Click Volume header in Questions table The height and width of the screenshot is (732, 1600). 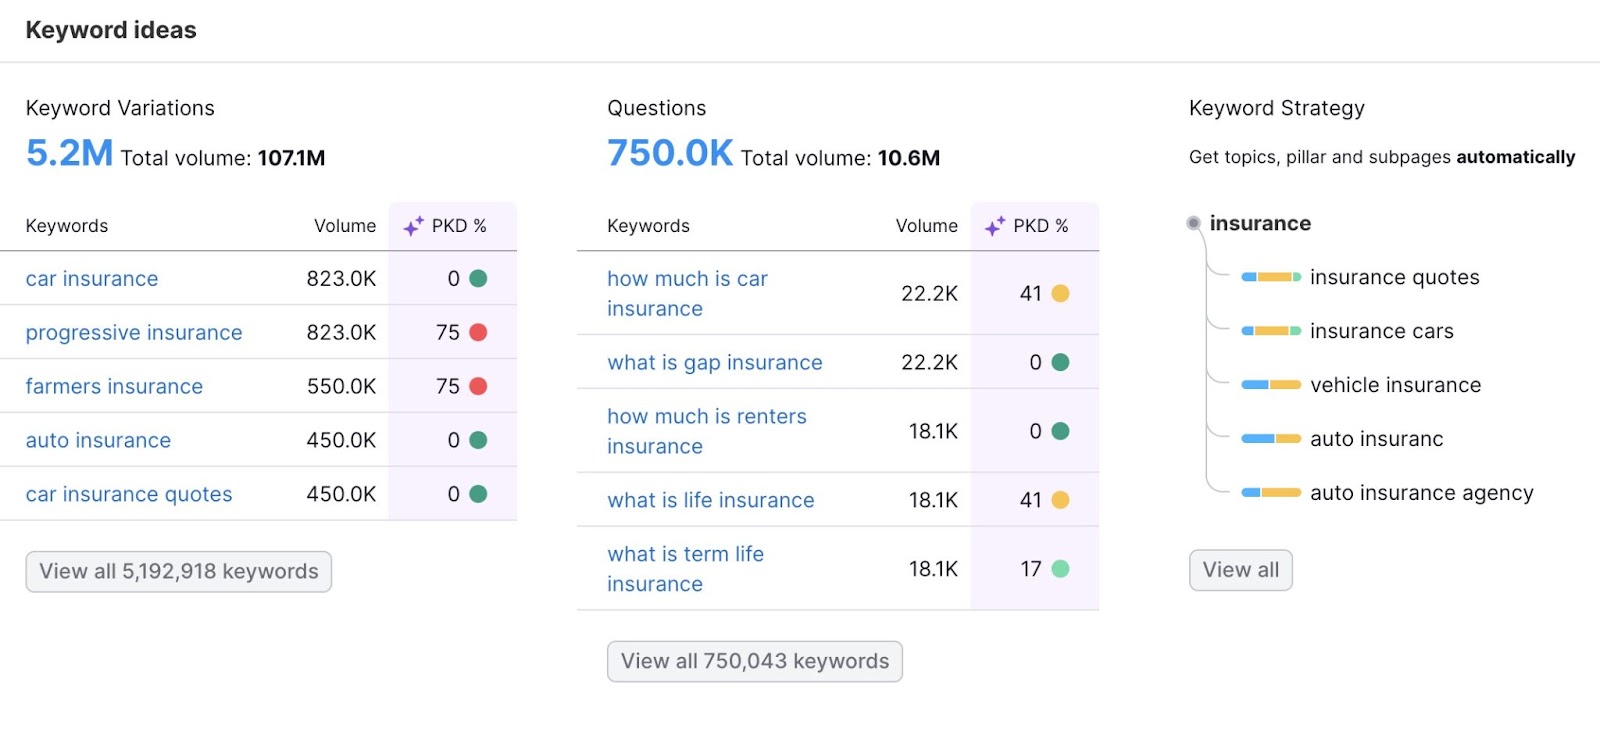click(927, 227)
